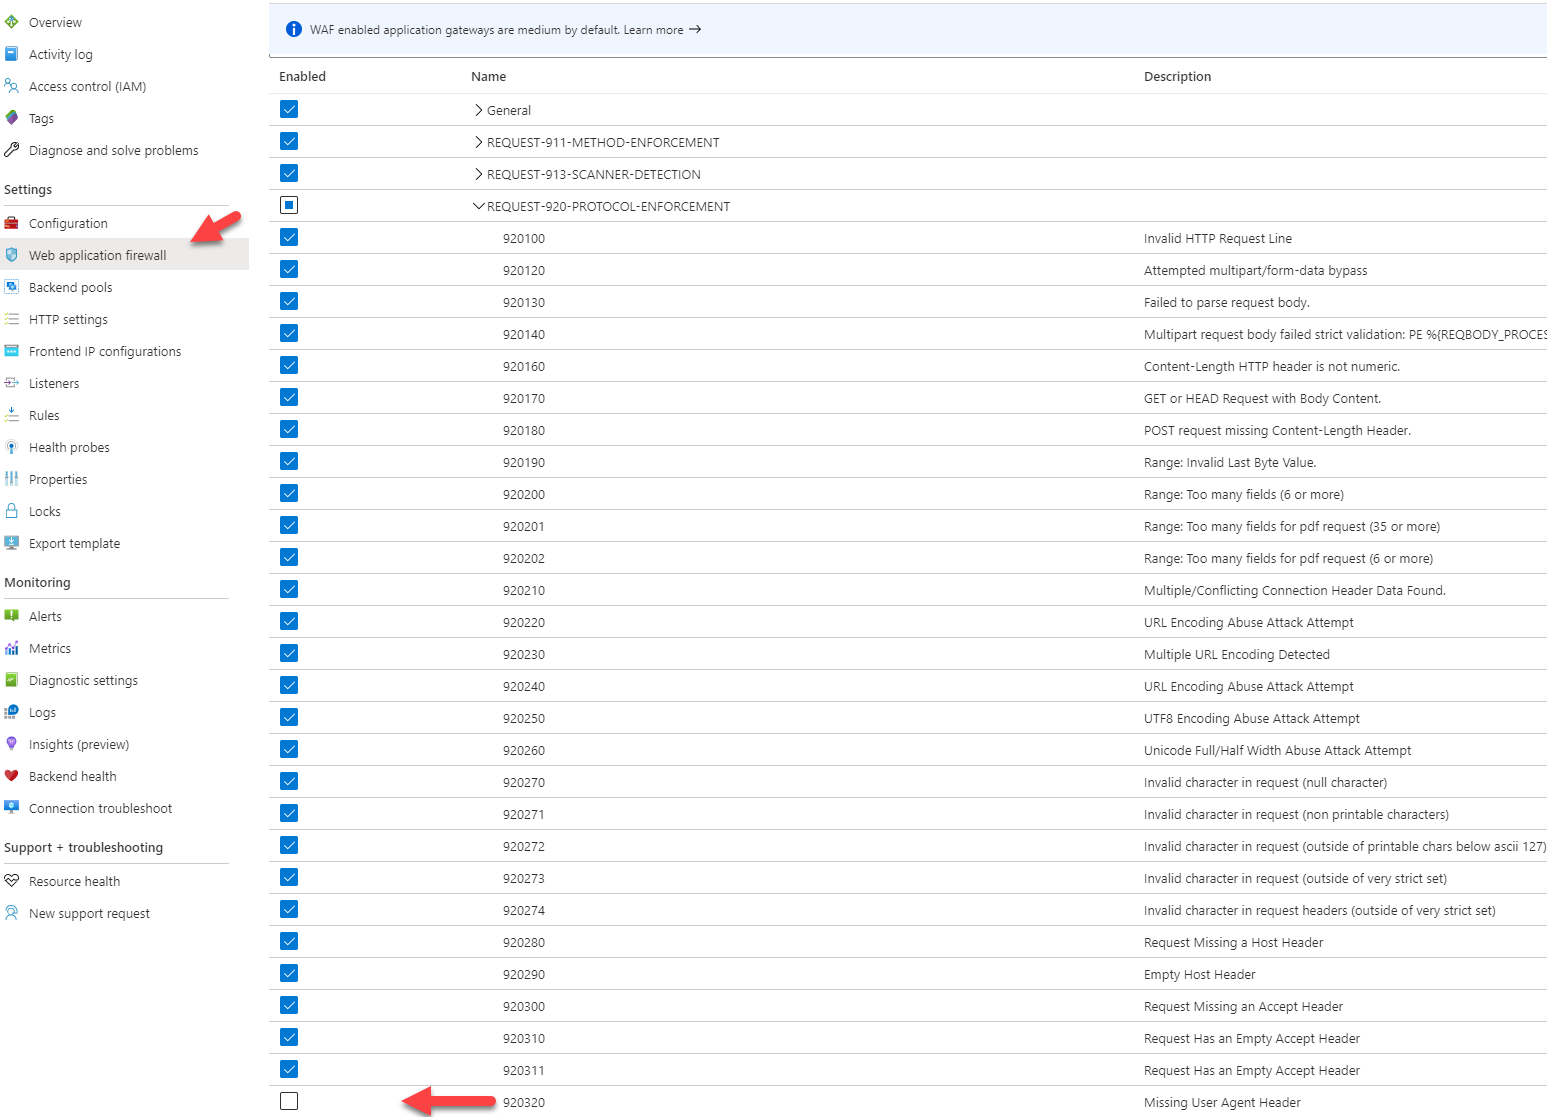Uncheck rule 920100 Invalid HTTP Request Line

[289, 237]
